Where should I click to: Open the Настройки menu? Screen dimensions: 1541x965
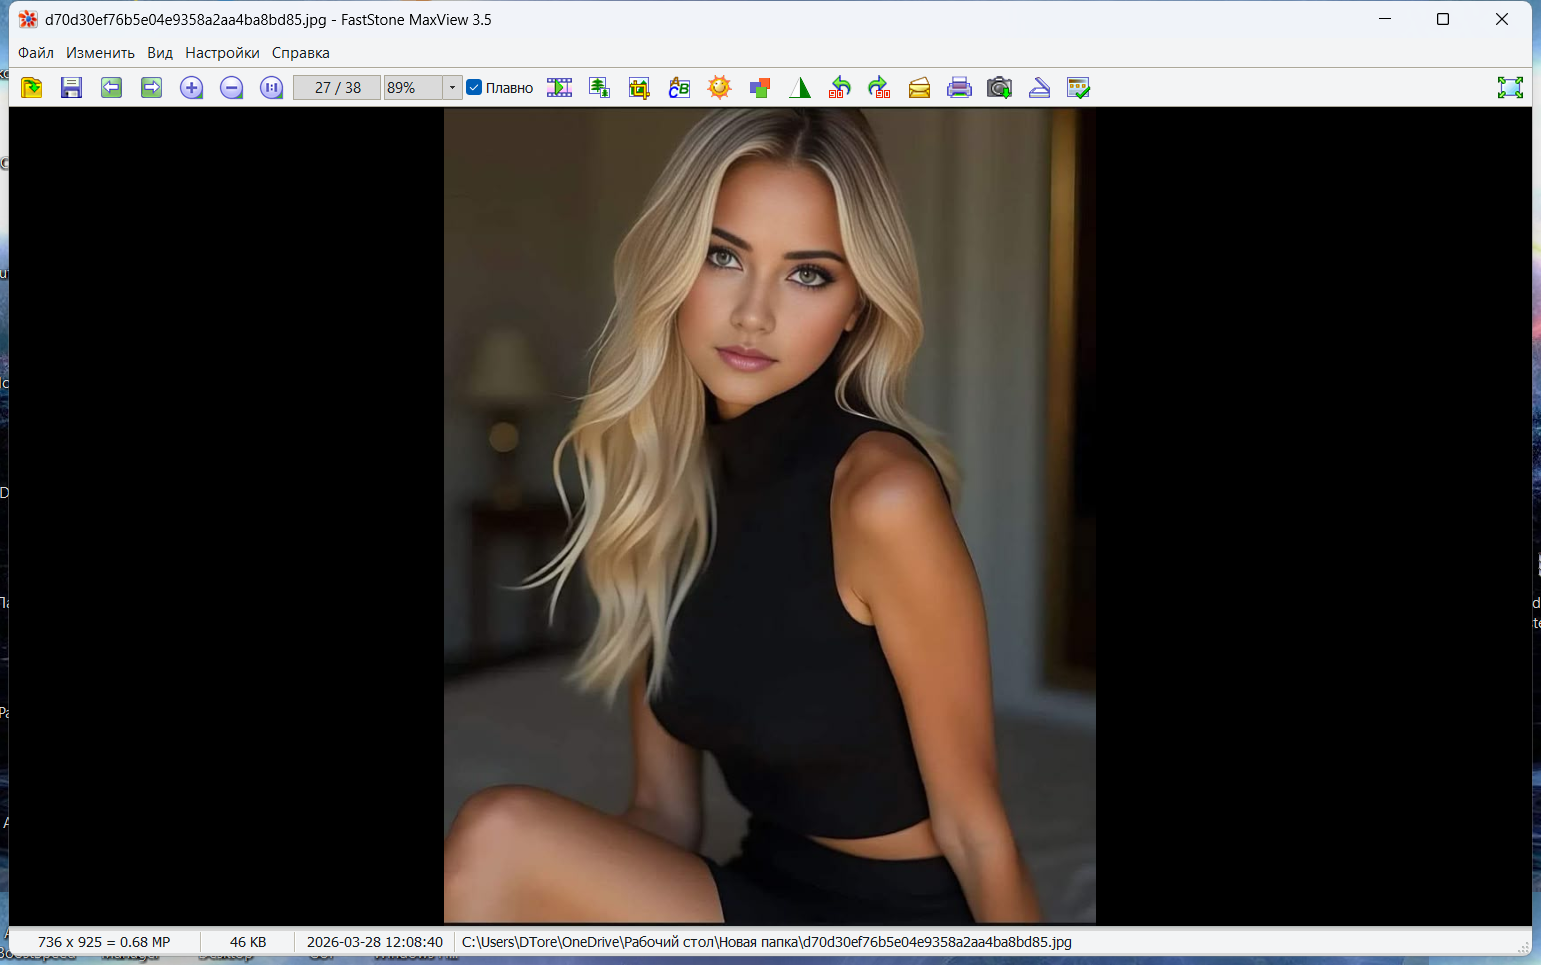coord(222,53)
